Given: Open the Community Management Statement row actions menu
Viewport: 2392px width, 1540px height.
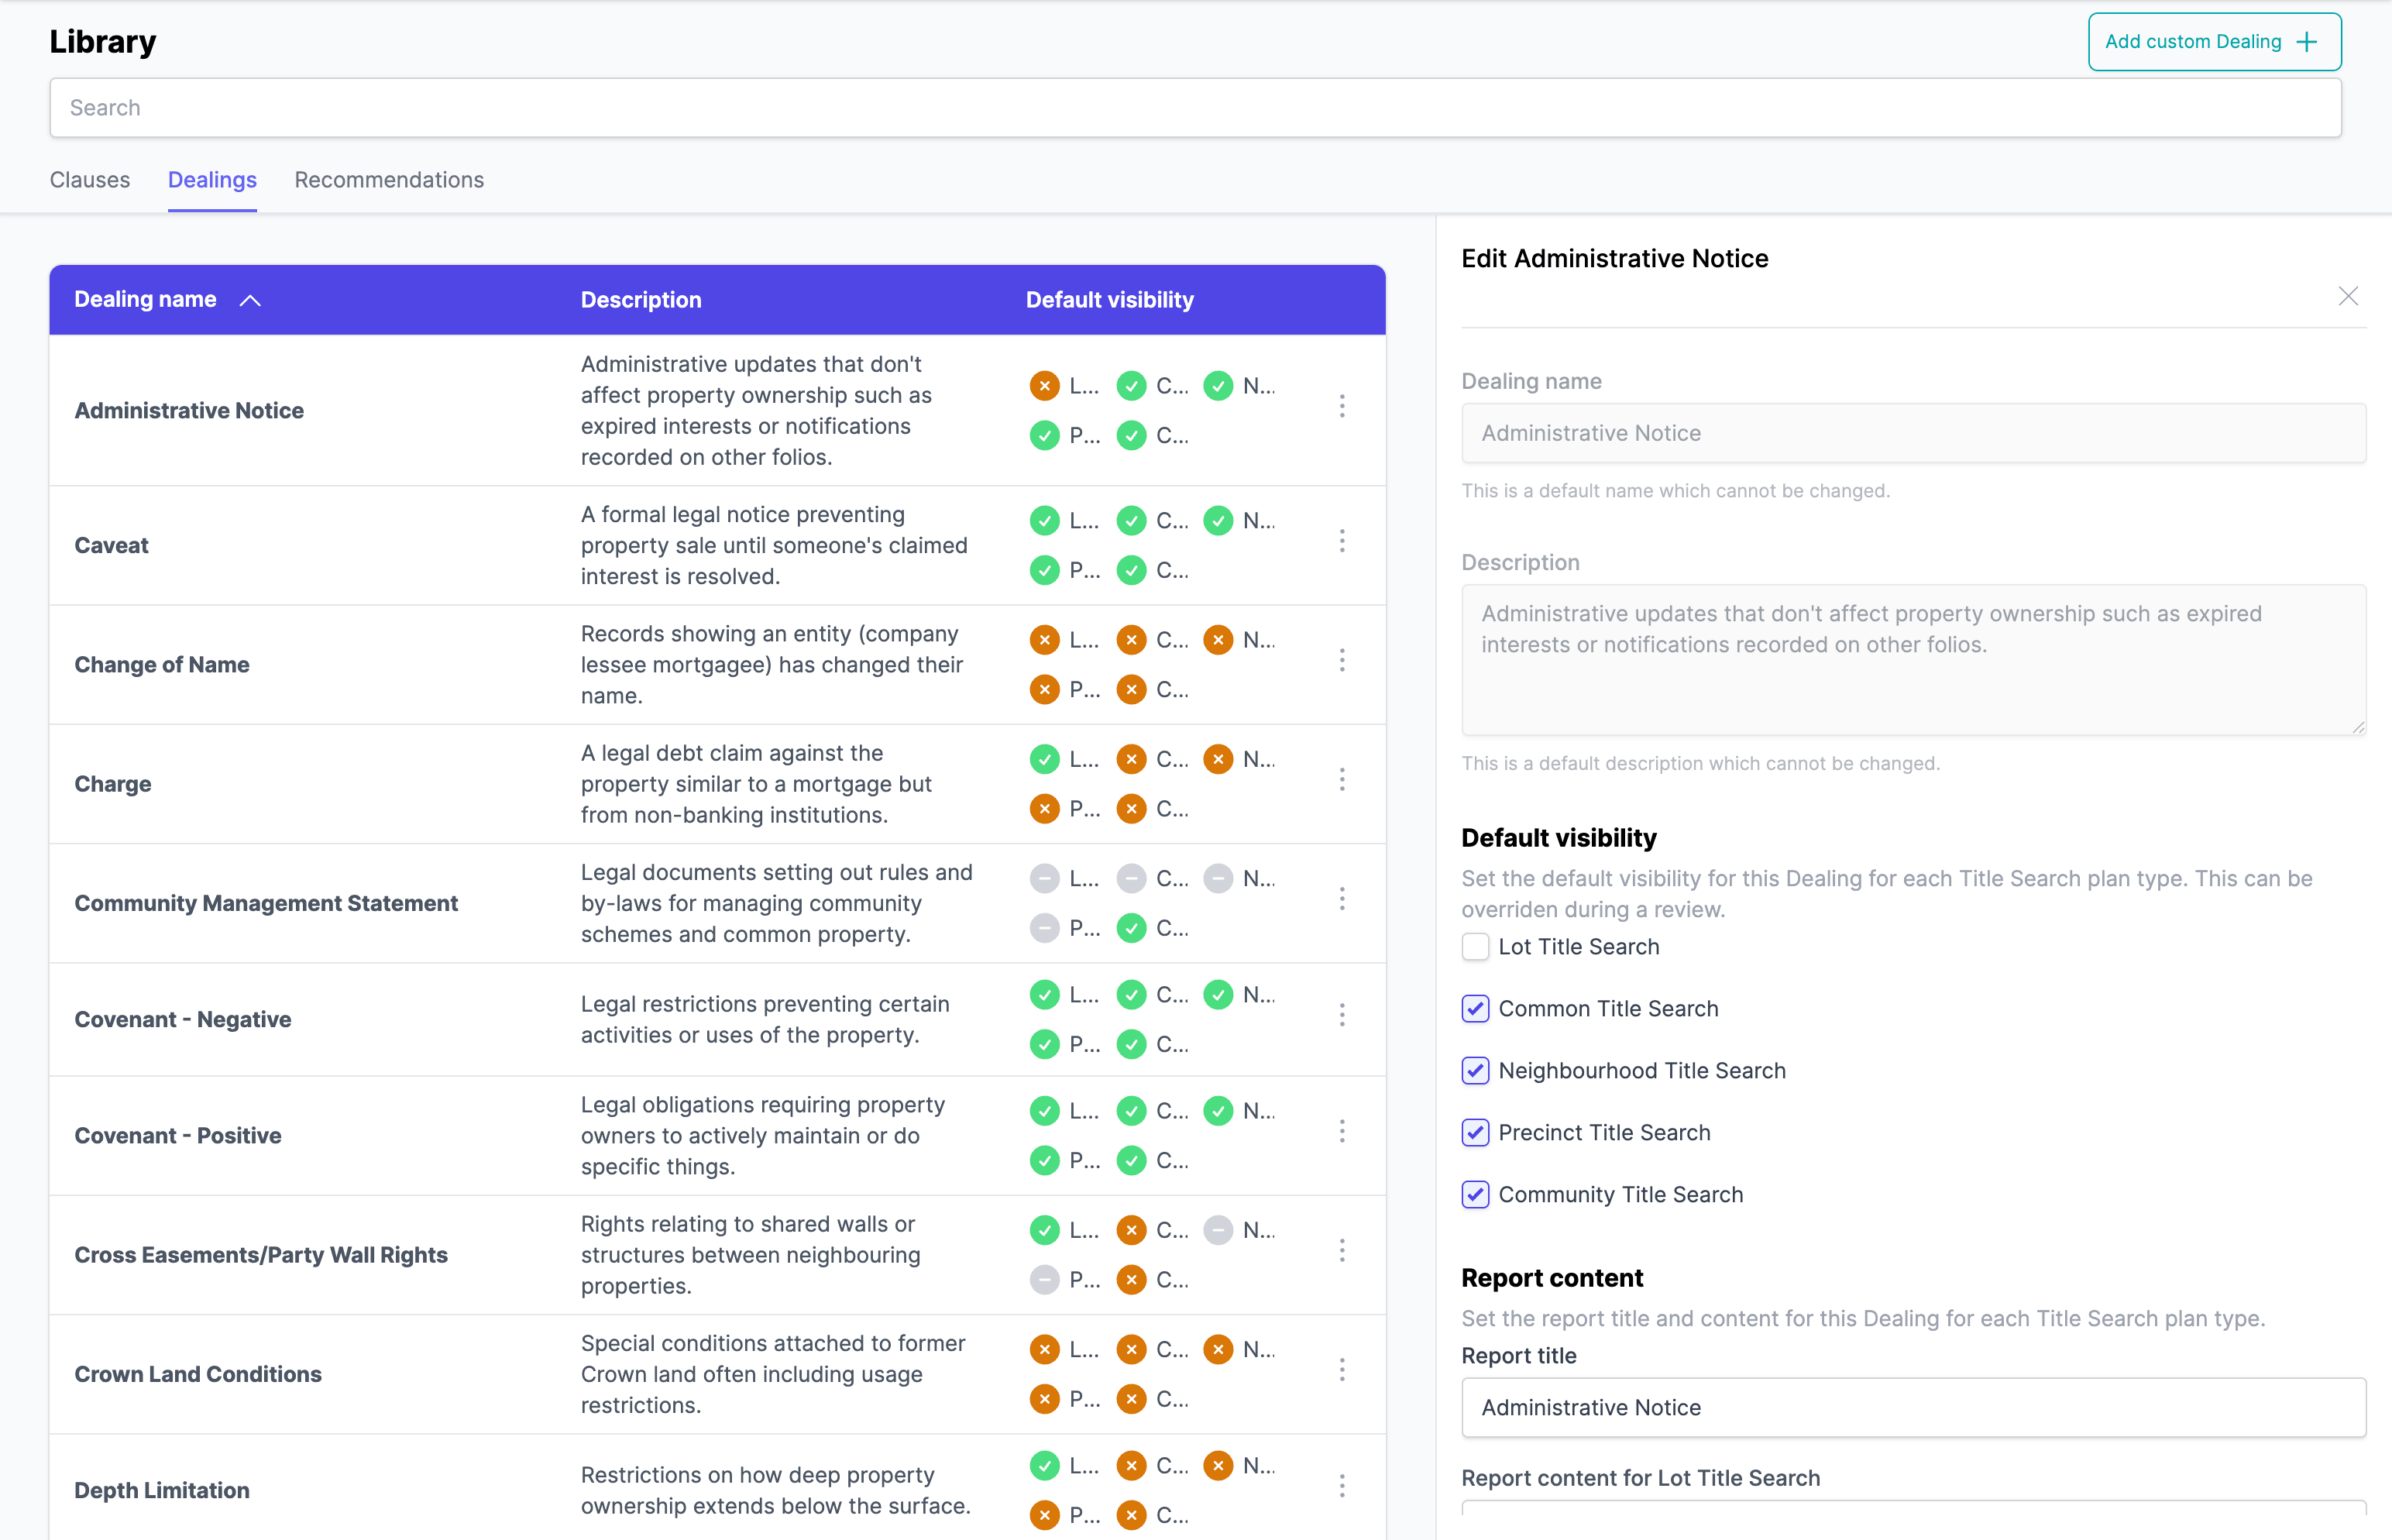Looking at the screenshot, I should 1342,900.
